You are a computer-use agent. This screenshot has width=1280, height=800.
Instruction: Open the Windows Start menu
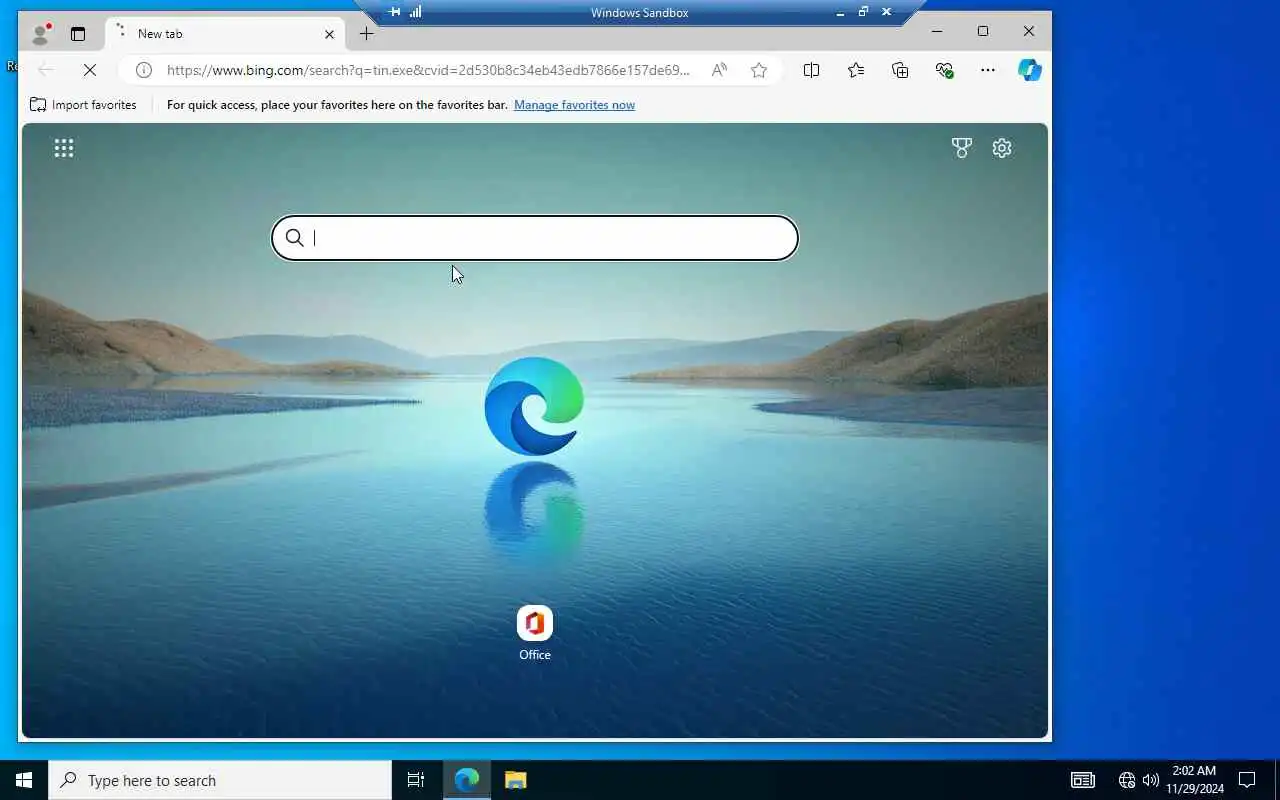tap(24, 780)
